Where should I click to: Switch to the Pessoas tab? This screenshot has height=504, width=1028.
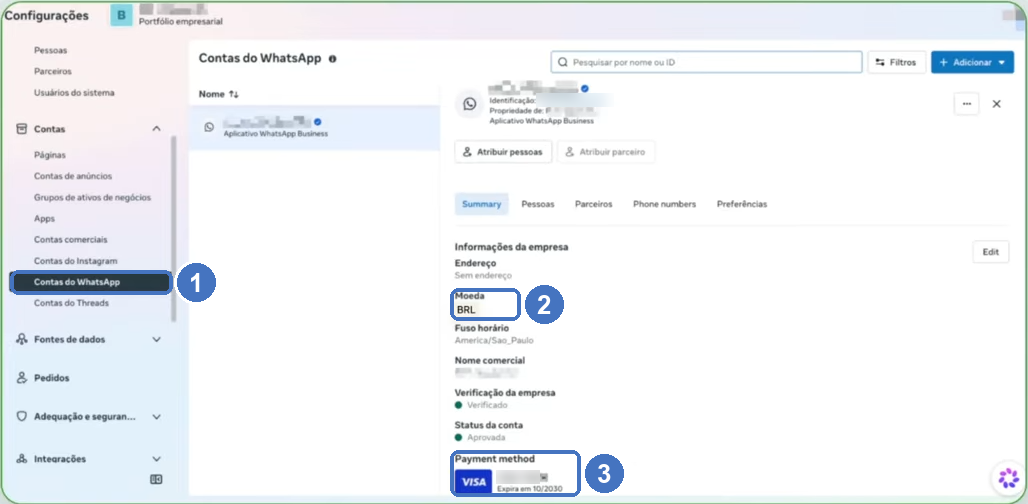coord(538,204)
